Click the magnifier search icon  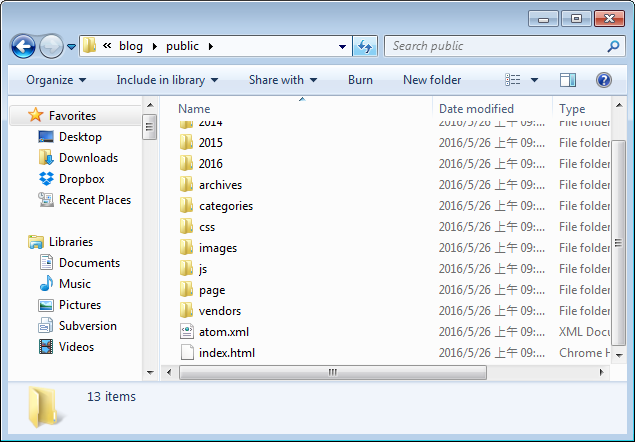(x=613, y=46)
